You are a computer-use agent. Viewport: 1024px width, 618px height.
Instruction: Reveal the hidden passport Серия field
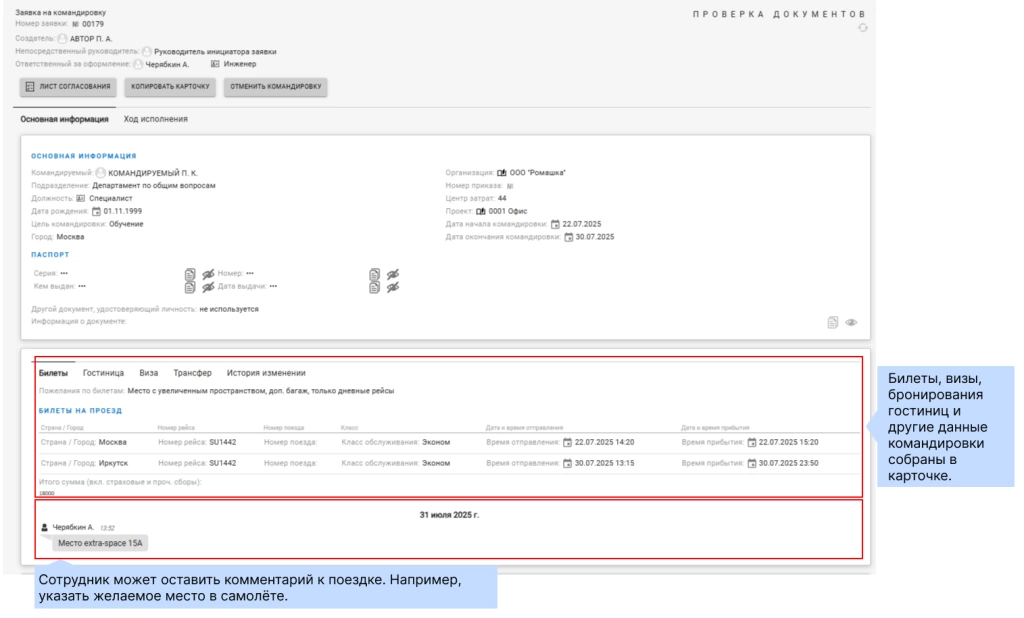(x=207, y=273)
